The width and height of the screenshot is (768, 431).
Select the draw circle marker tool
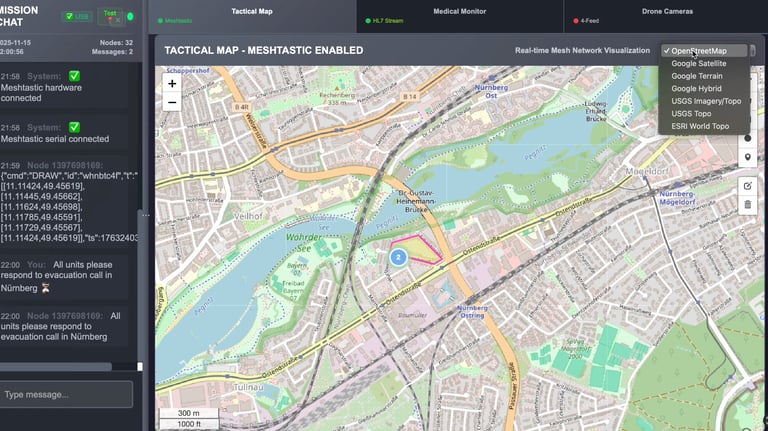coord(747,138)
